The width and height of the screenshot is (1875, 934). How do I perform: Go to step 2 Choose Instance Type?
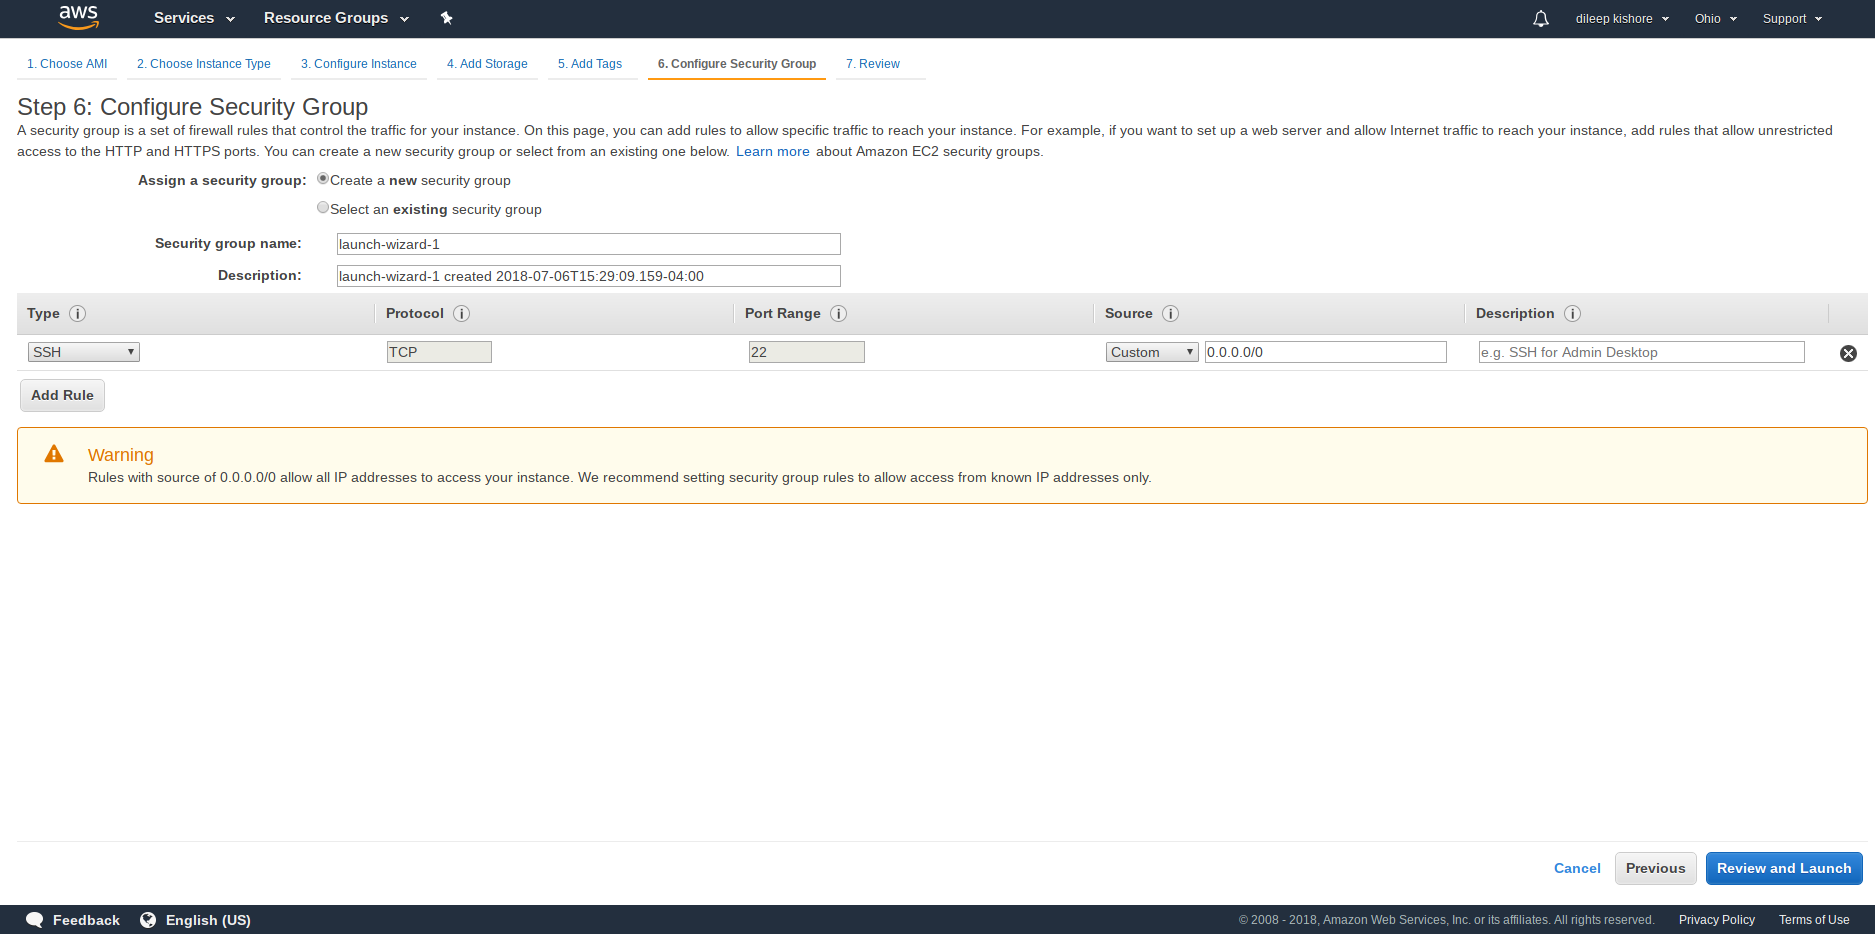[204, 64]
